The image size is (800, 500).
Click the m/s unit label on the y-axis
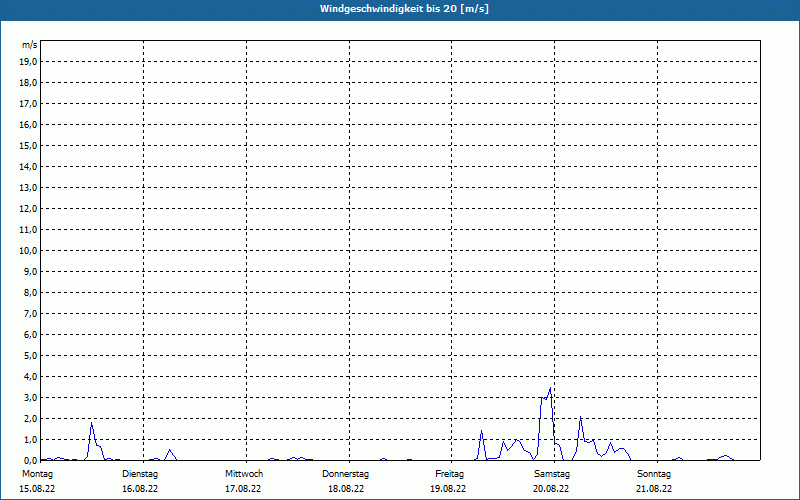point(30,45)
